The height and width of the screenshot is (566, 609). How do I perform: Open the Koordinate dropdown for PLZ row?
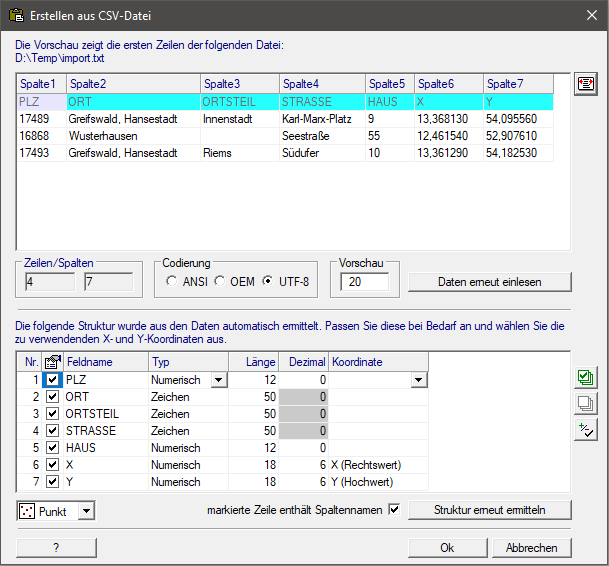419,380
